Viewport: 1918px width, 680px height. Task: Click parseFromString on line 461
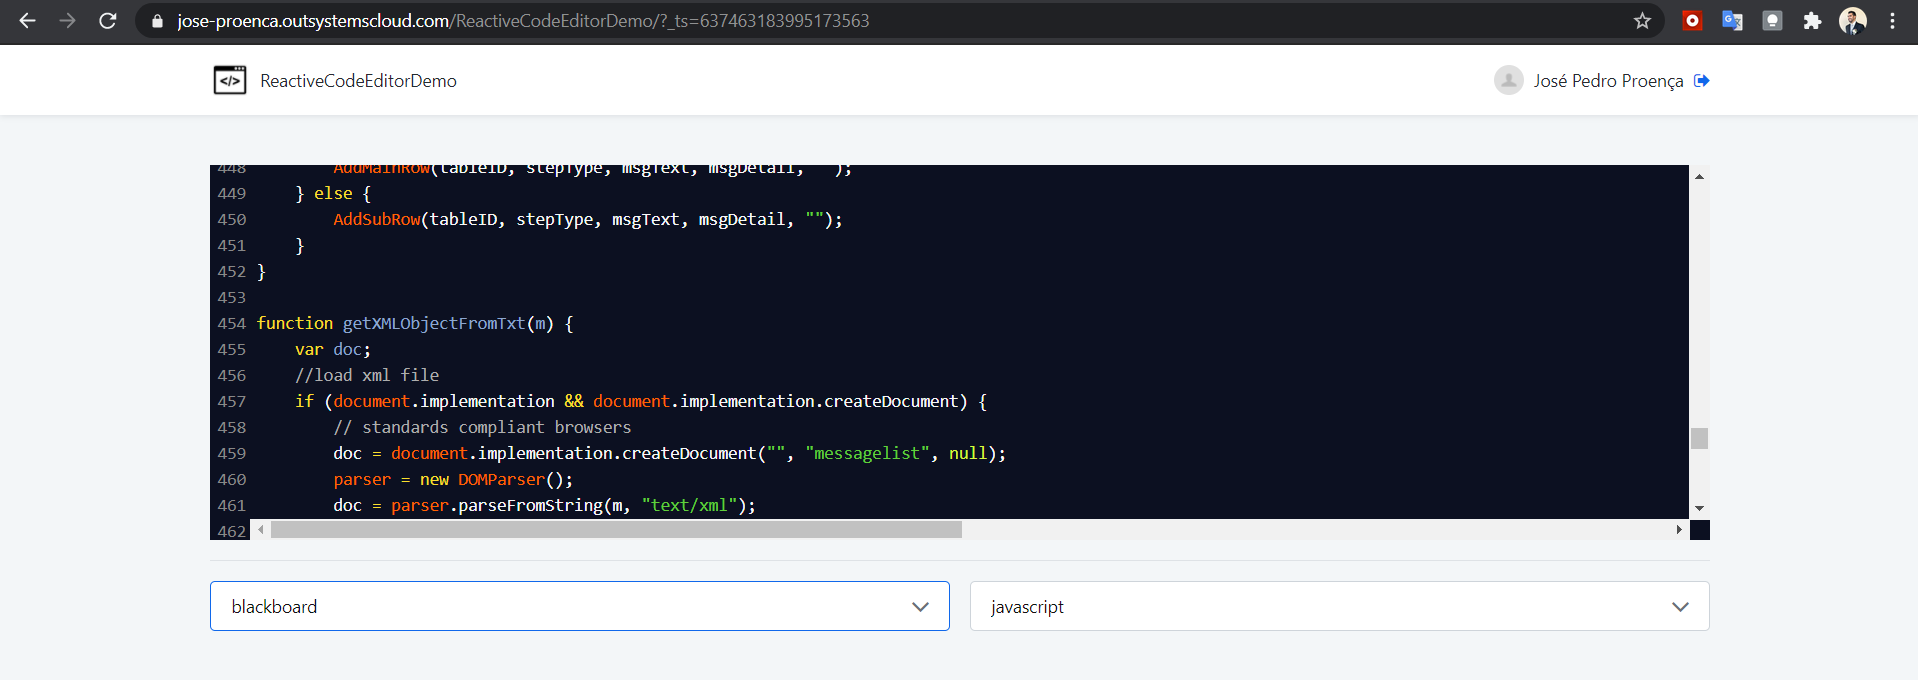click(531, 505)
